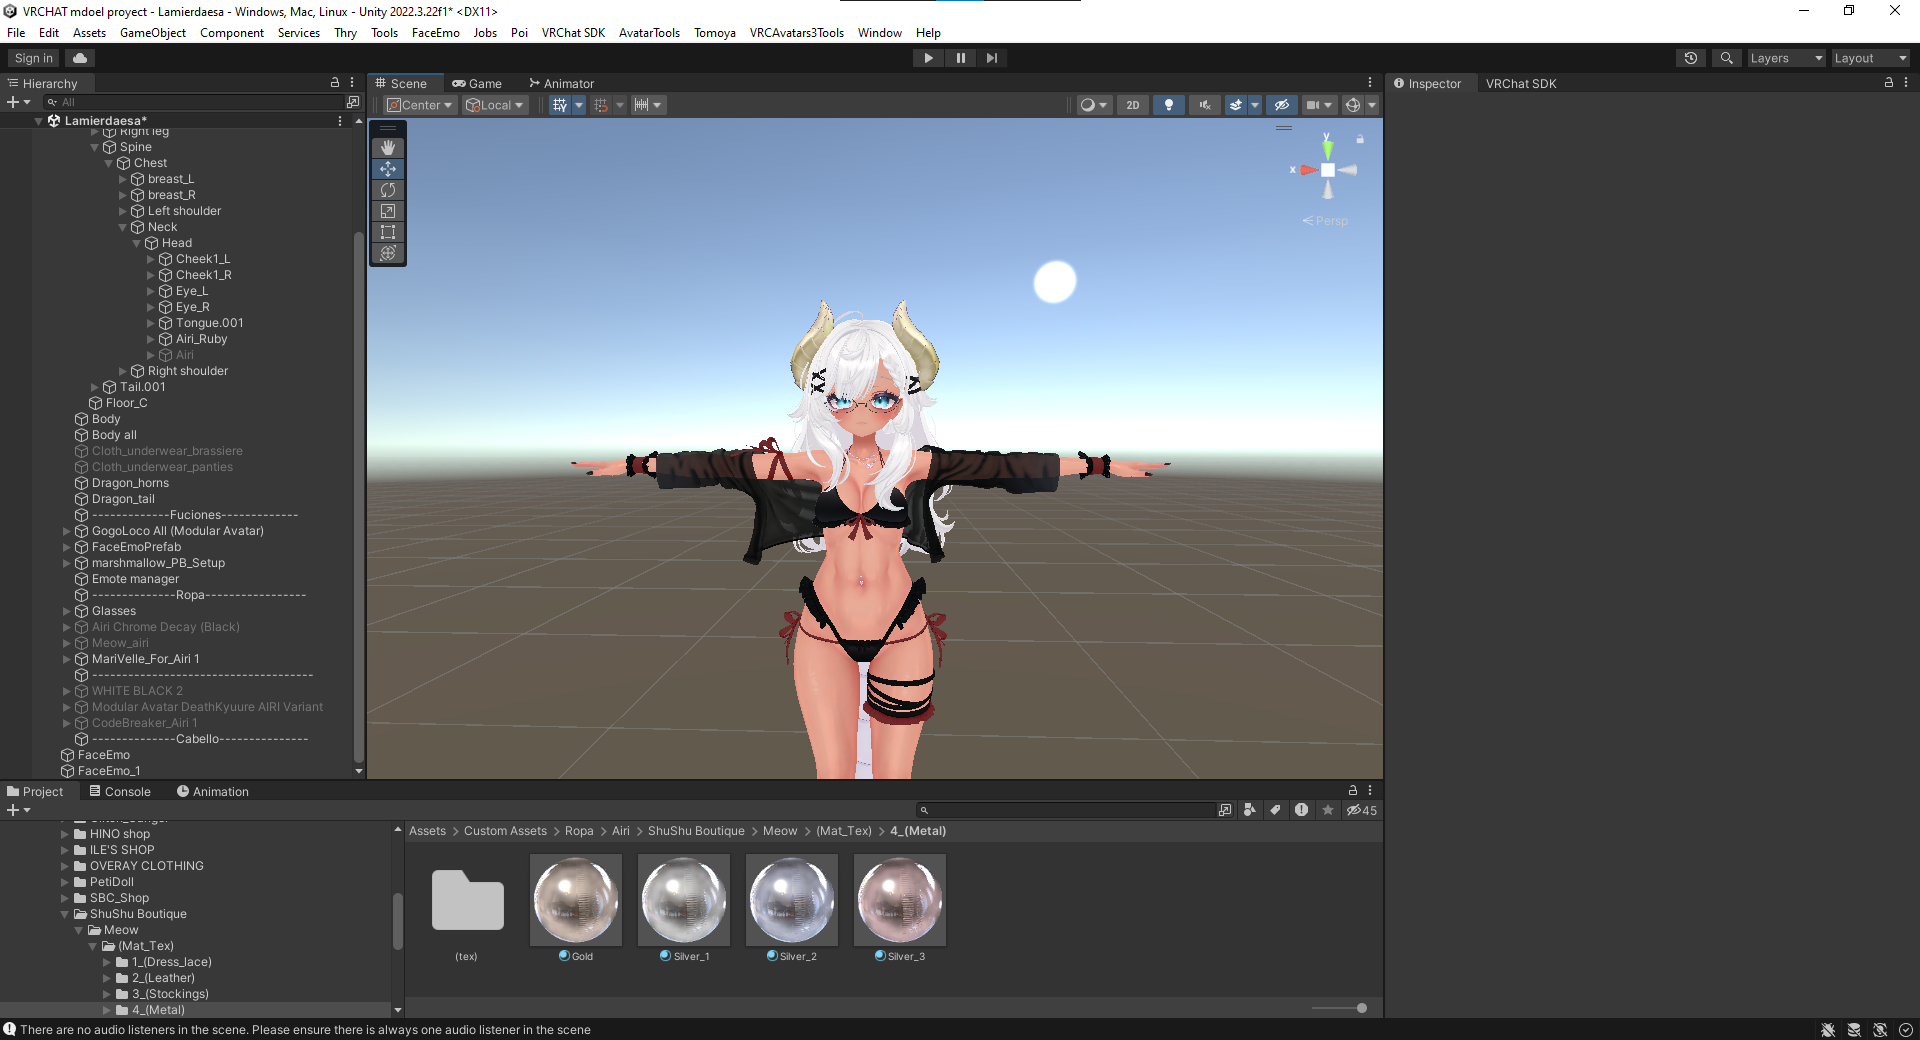Open the global search magnifier icon
1920x1040 pixels.
(x=1726, y=58)
